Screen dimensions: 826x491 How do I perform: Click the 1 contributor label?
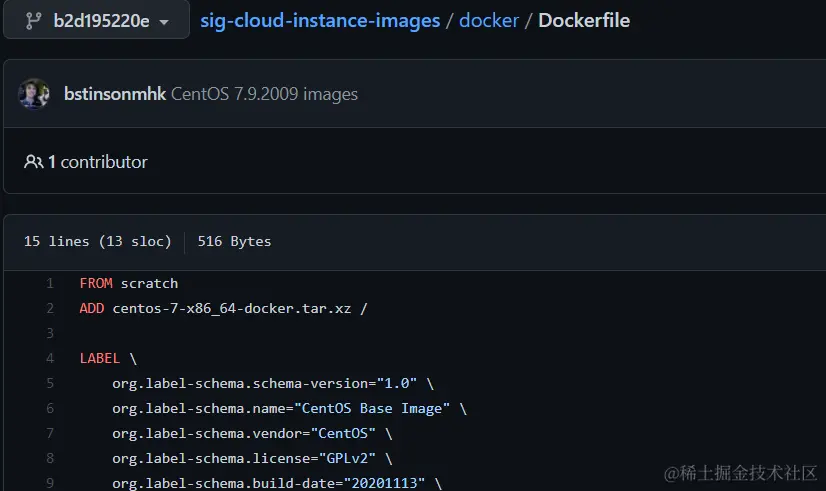(97, 162)
